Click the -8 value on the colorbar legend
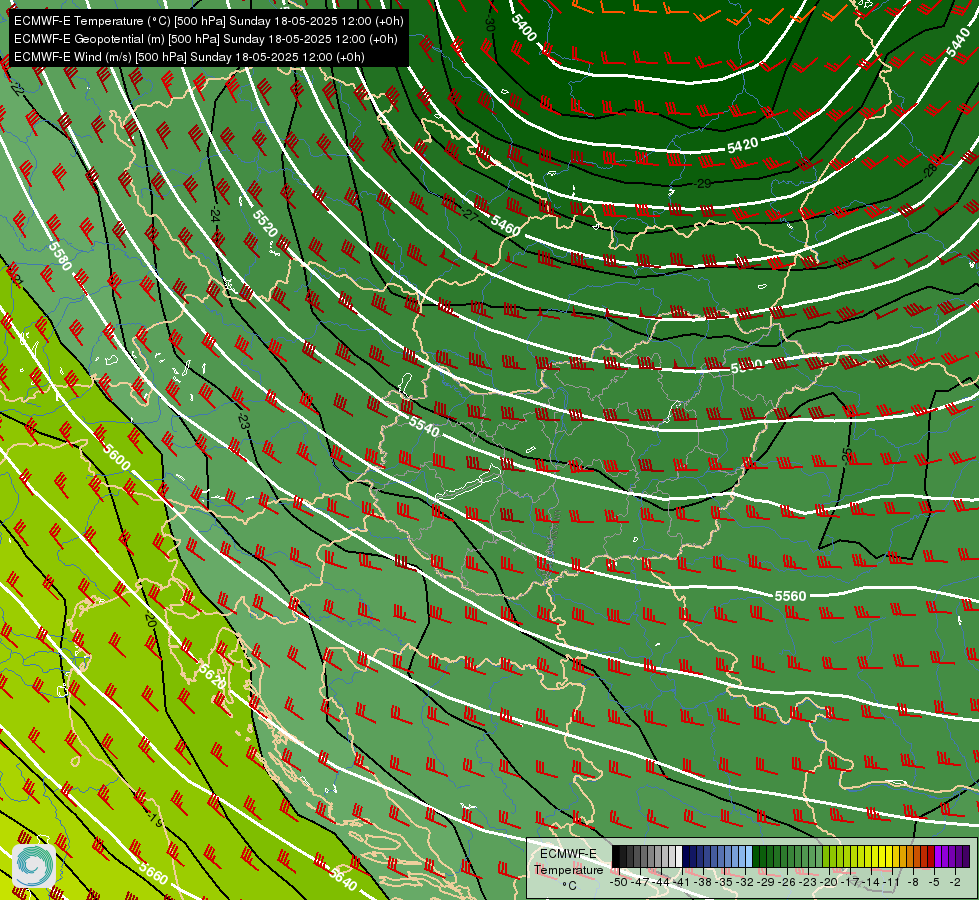 [x=913, y=882]
